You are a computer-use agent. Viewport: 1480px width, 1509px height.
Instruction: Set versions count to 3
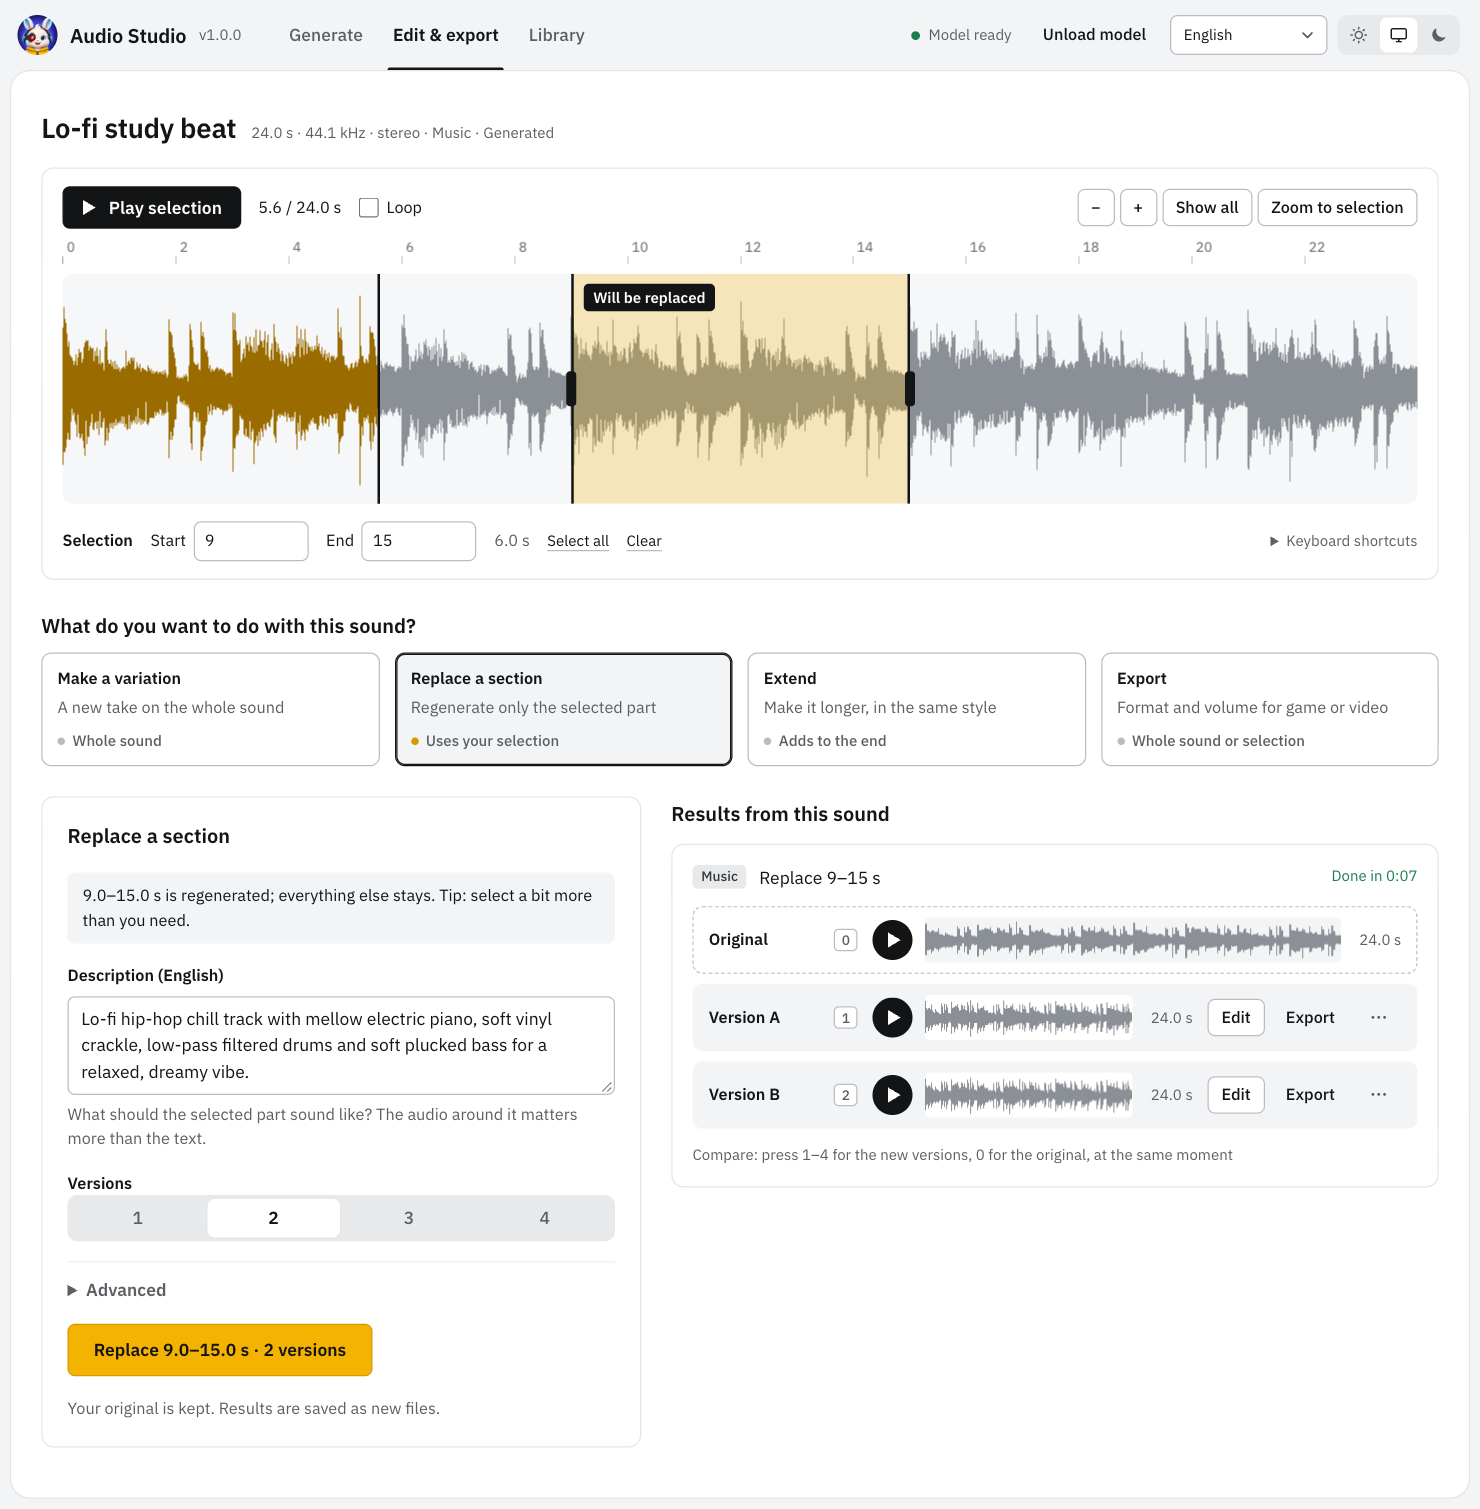click(x=408, y=1218)
